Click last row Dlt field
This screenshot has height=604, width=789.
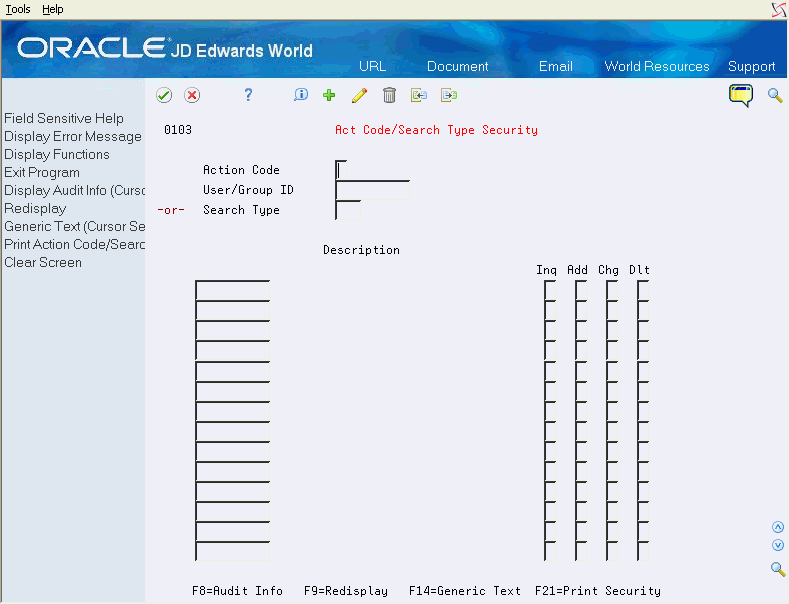pyautogui.click(x=643, y=551)
